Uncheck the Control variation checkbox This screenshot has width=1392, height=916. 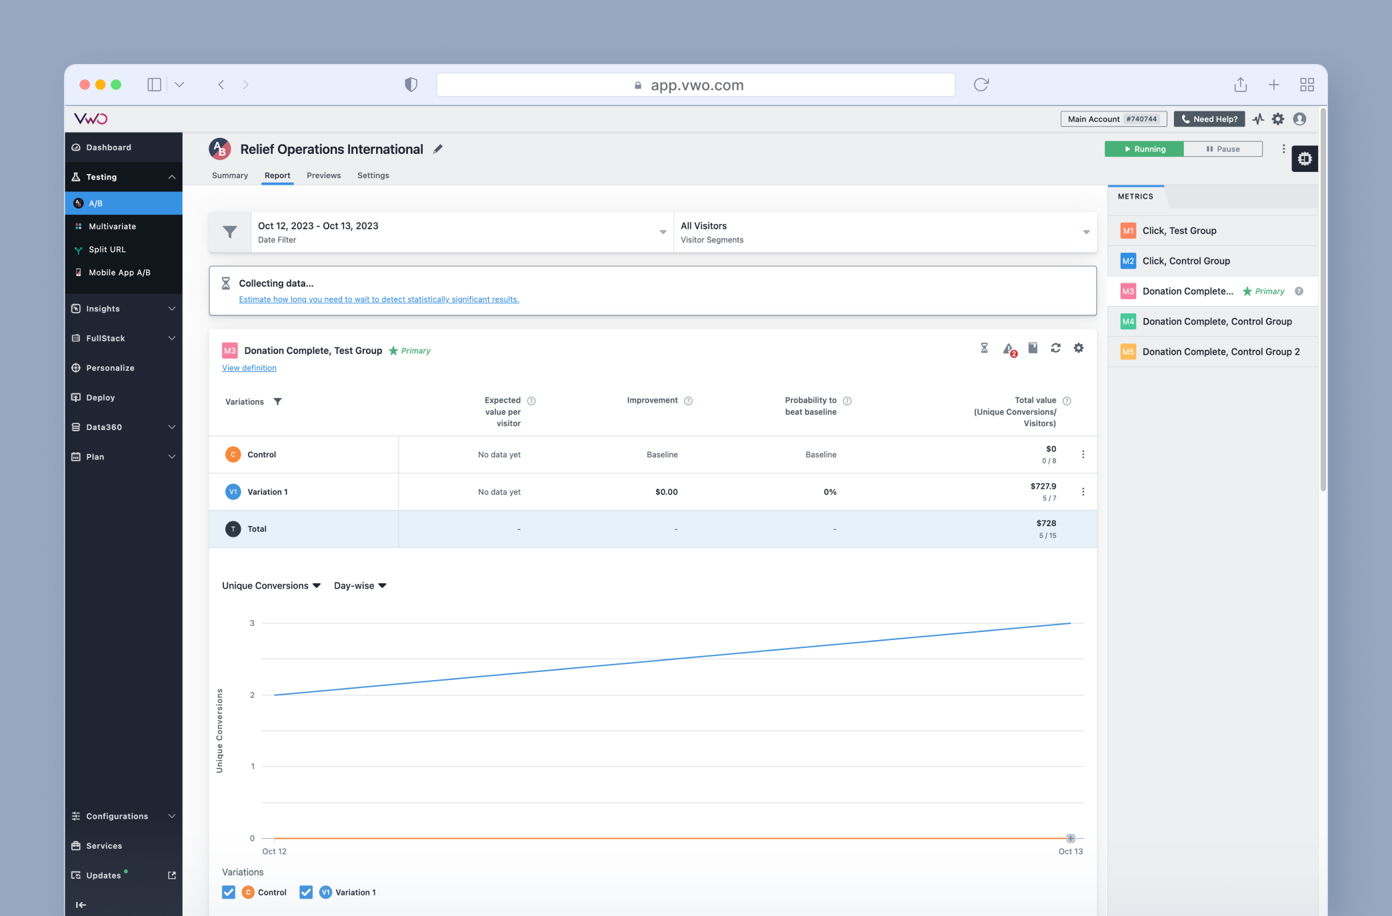coord(229,892)
